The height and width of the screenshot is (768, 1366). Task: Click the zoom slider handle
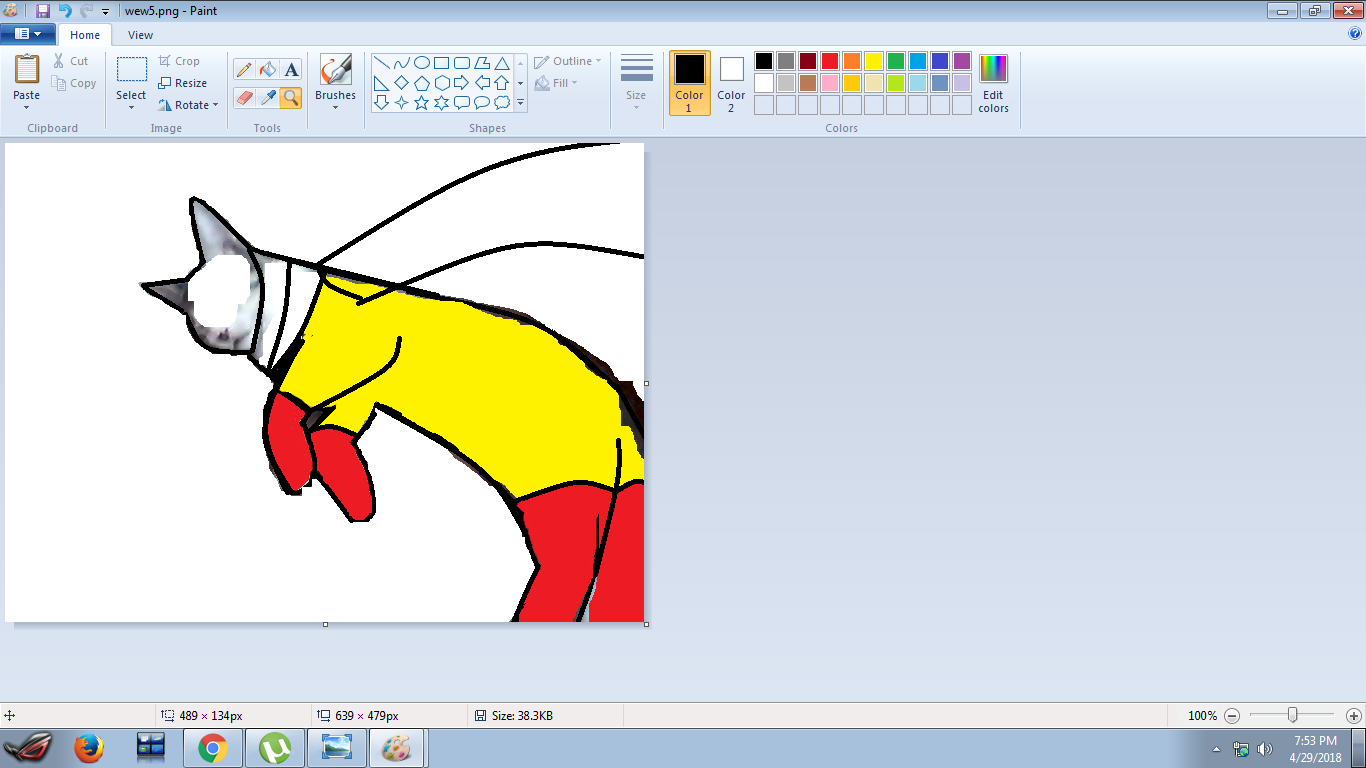[x=1293, y=715]
